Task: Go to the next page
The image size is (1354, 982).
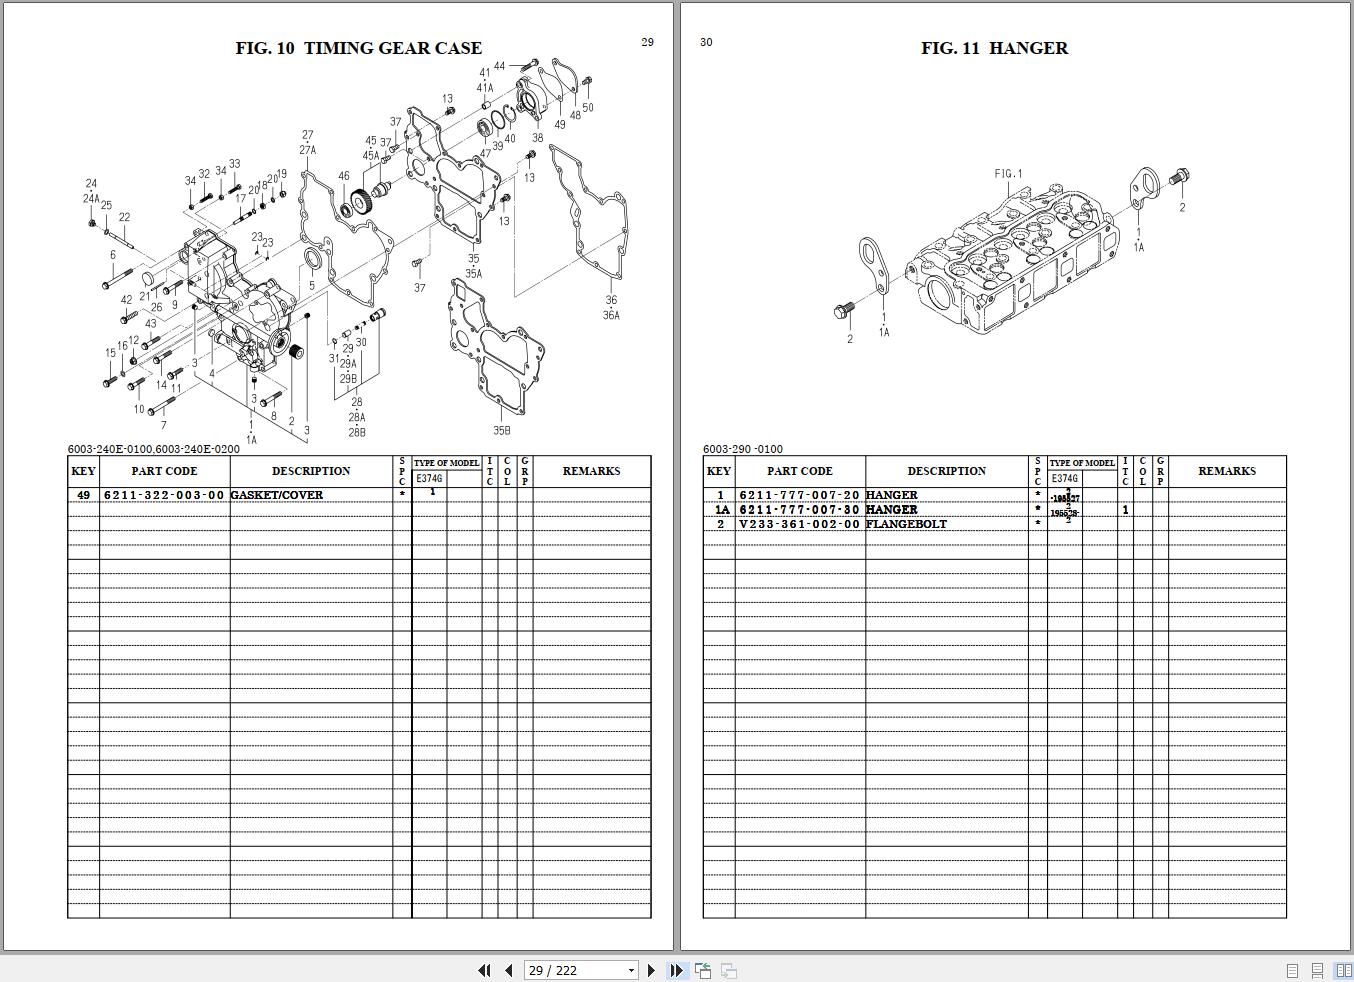Action: click(652, 970)
